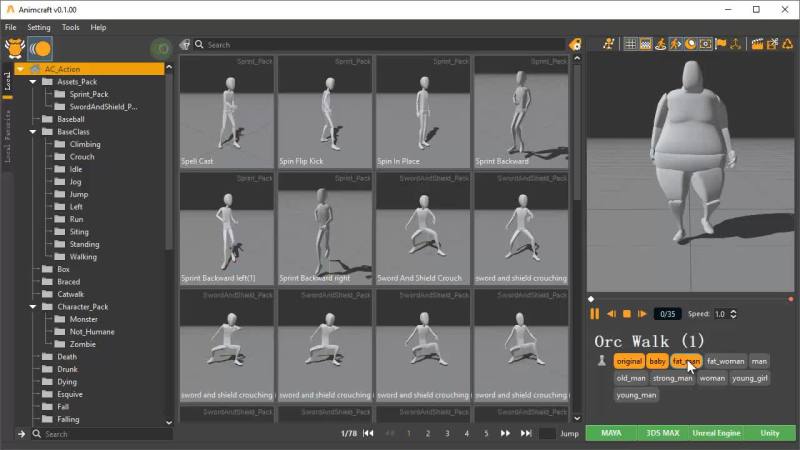Select the baby body type tag

pyautogui.click(x=657, y=361)
